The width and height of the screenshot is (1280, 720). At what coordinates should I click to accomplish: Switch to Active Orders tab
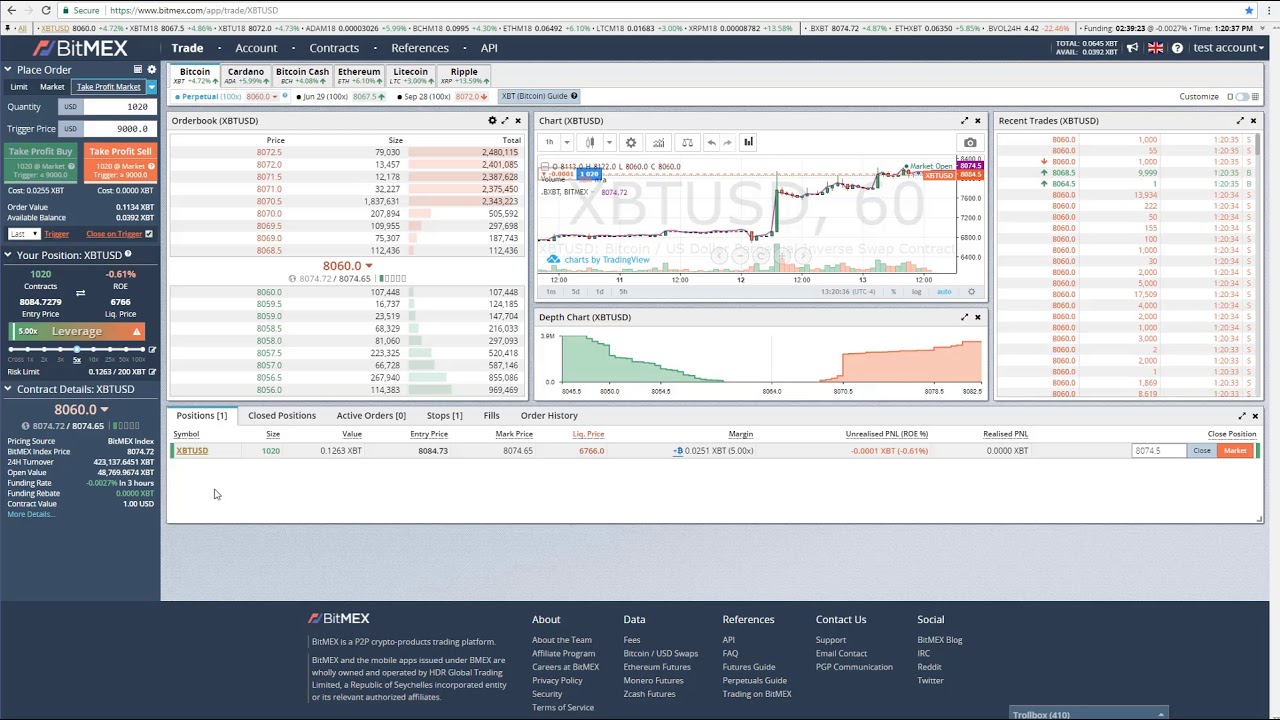pos(371,416)
